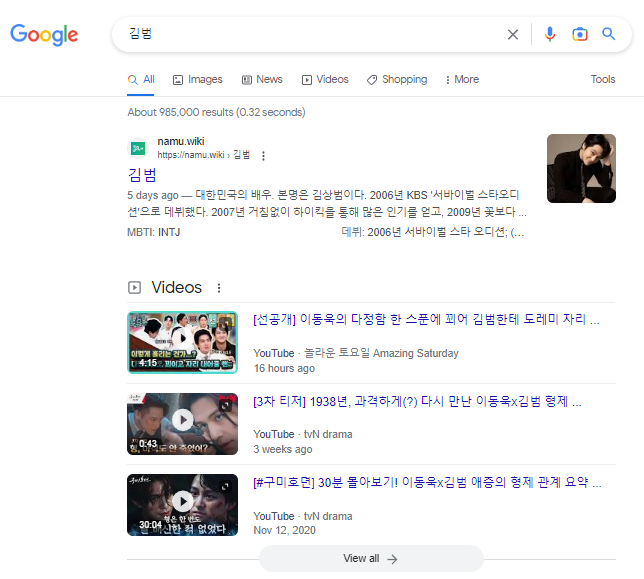The height and width of the screenshot is (579, 644).
Task: Select the All tab
Action: point(141,79)
